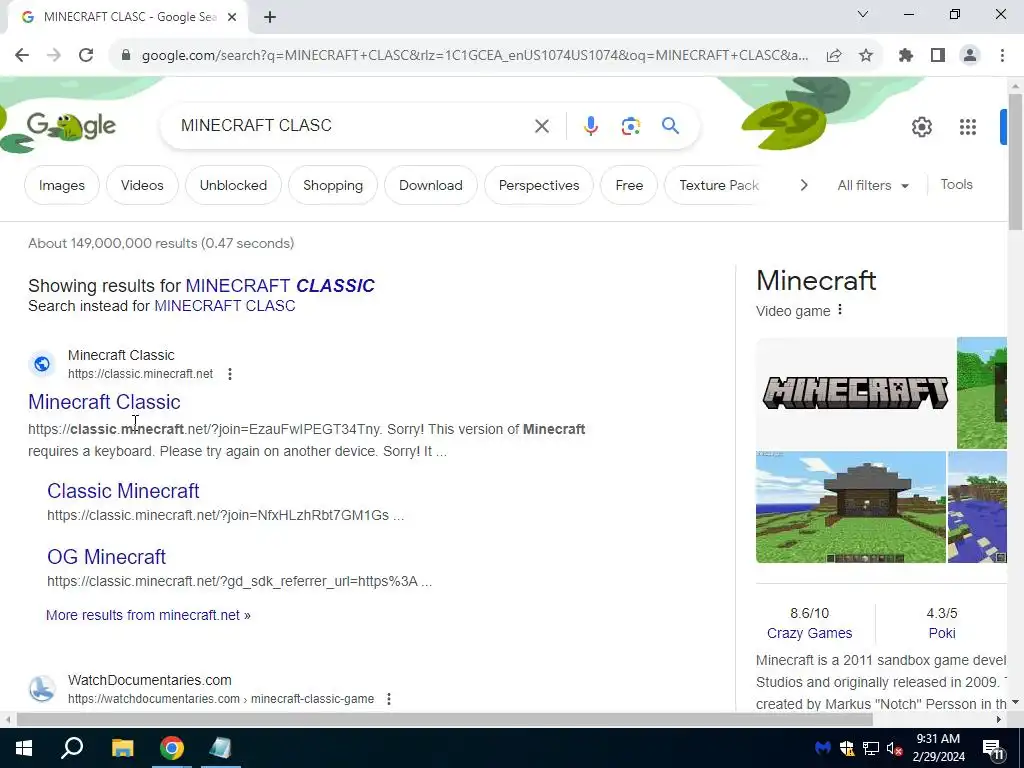Image resolution: width=1024 pixels, height=768 pixels.
Task: Clear the search box with the X
Action: pos(541,125)
